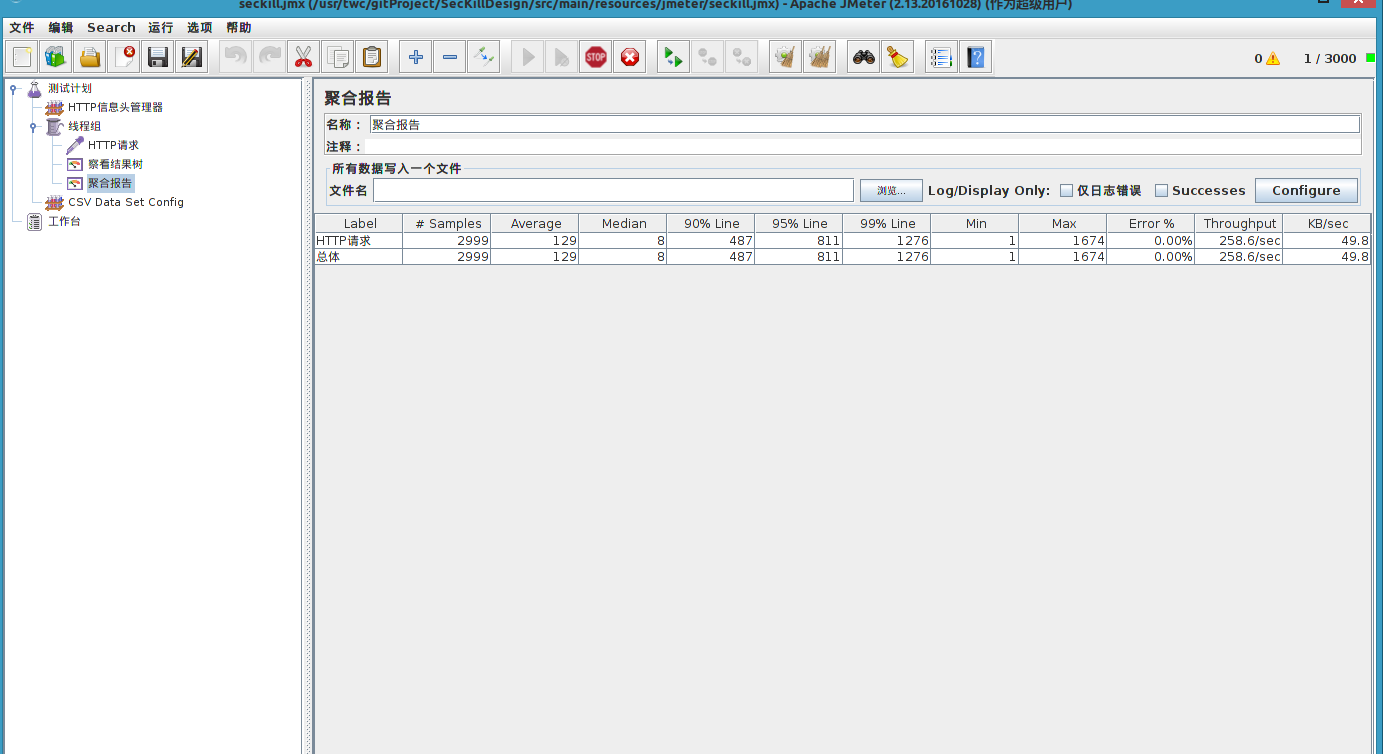
Task: Click the Average column header
Action: (535, 223)
